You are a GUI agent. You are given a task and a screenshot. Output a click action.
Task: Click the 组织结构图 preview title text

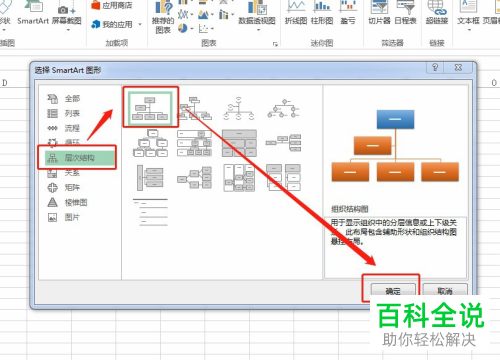click(x=350, y=209)
